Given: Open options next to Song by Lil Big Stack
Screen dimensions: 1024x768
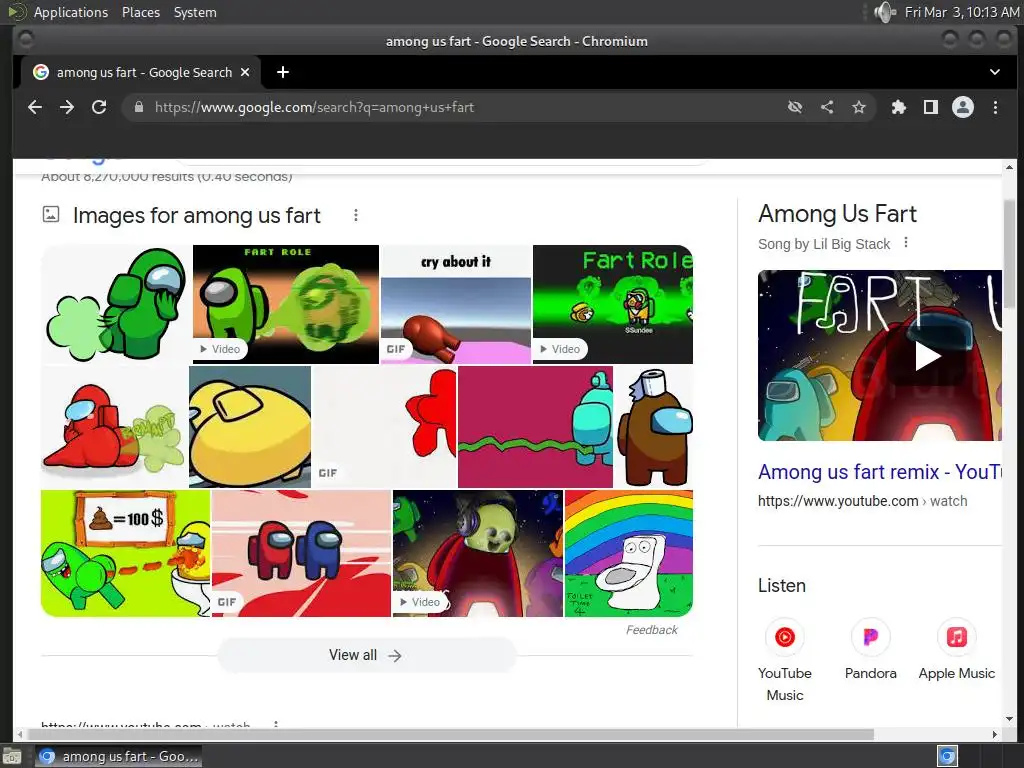Looking at the screenshot, I should pos(906,243).
